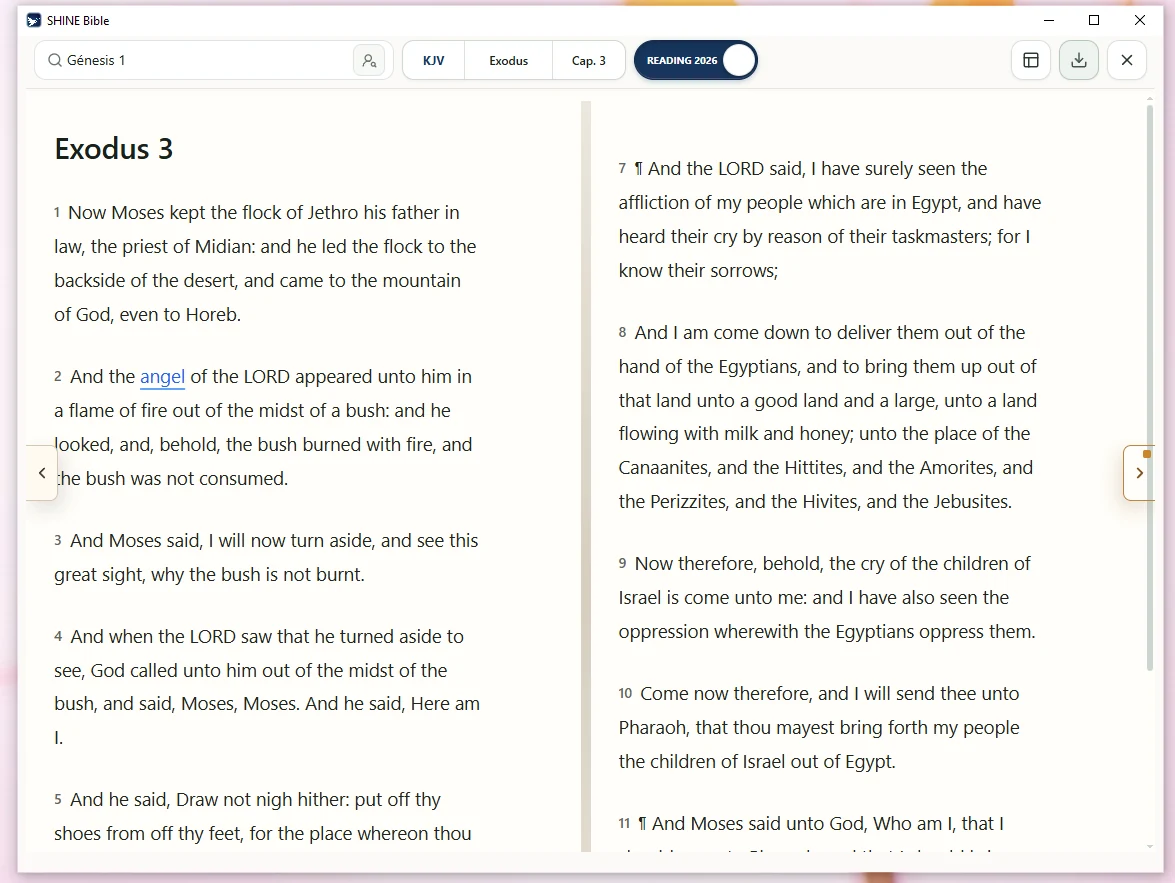Image resolution: width=1175 pixels, height=883 pixels.
Task: Click the Exodus 3 heading
Action: point(114,148)
